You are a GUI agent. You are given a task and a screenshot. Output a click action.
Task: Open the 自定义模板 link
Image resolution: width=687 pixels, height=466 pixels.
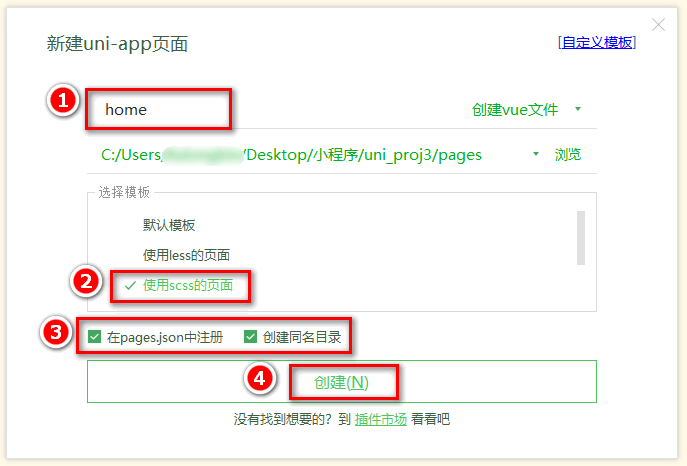(x=597, y=42)
